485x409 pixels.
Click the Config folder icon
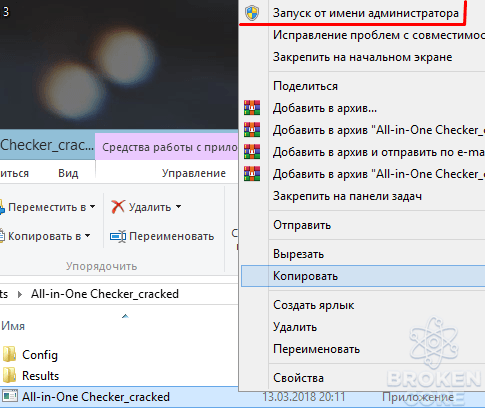pyautogui.click(x=9, y=354)
